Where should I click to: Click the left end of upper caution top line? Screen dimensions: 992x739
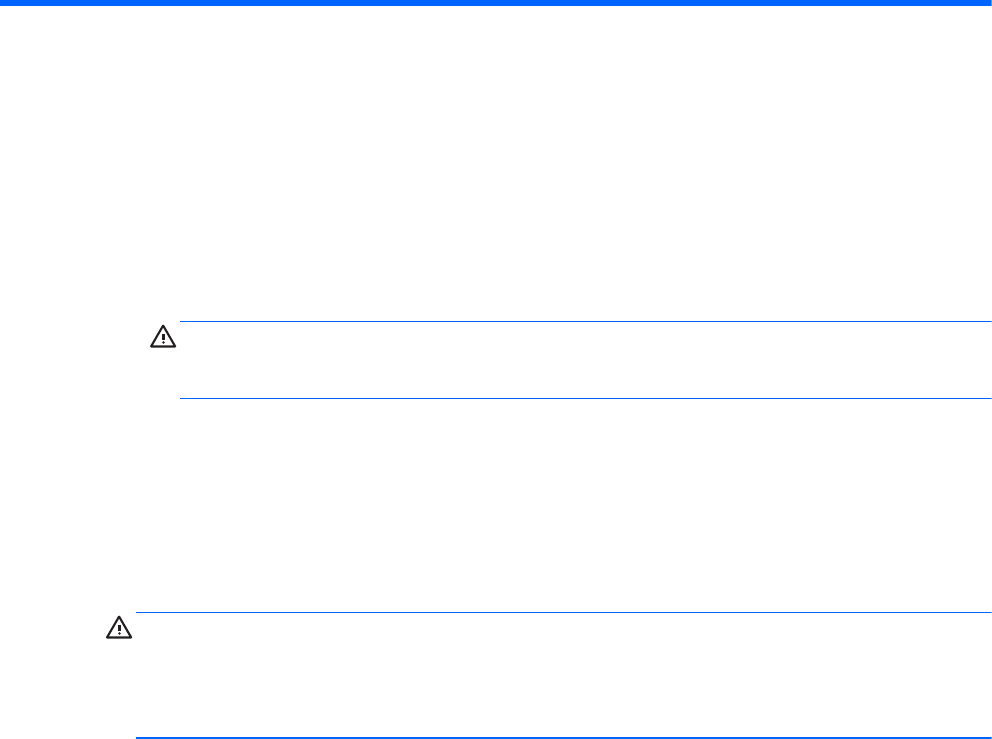click(x=182, y=322)
